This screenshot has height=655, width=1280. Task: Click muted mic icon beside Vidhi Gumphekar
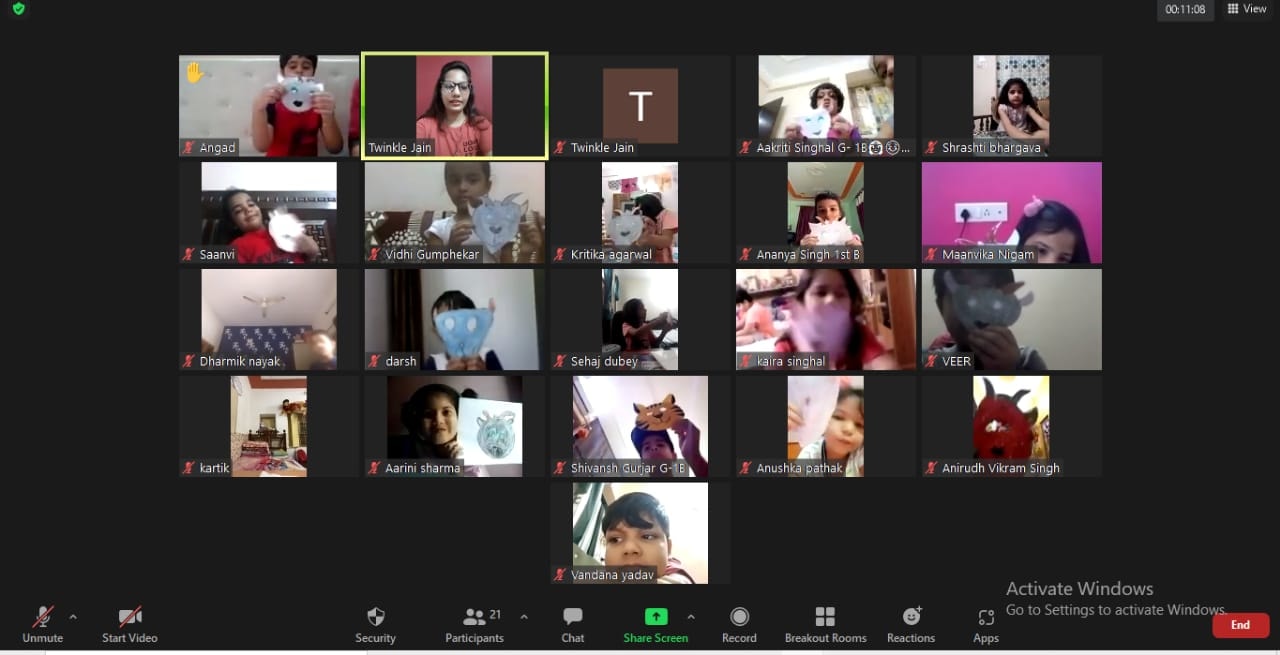[x=375, y=255]
